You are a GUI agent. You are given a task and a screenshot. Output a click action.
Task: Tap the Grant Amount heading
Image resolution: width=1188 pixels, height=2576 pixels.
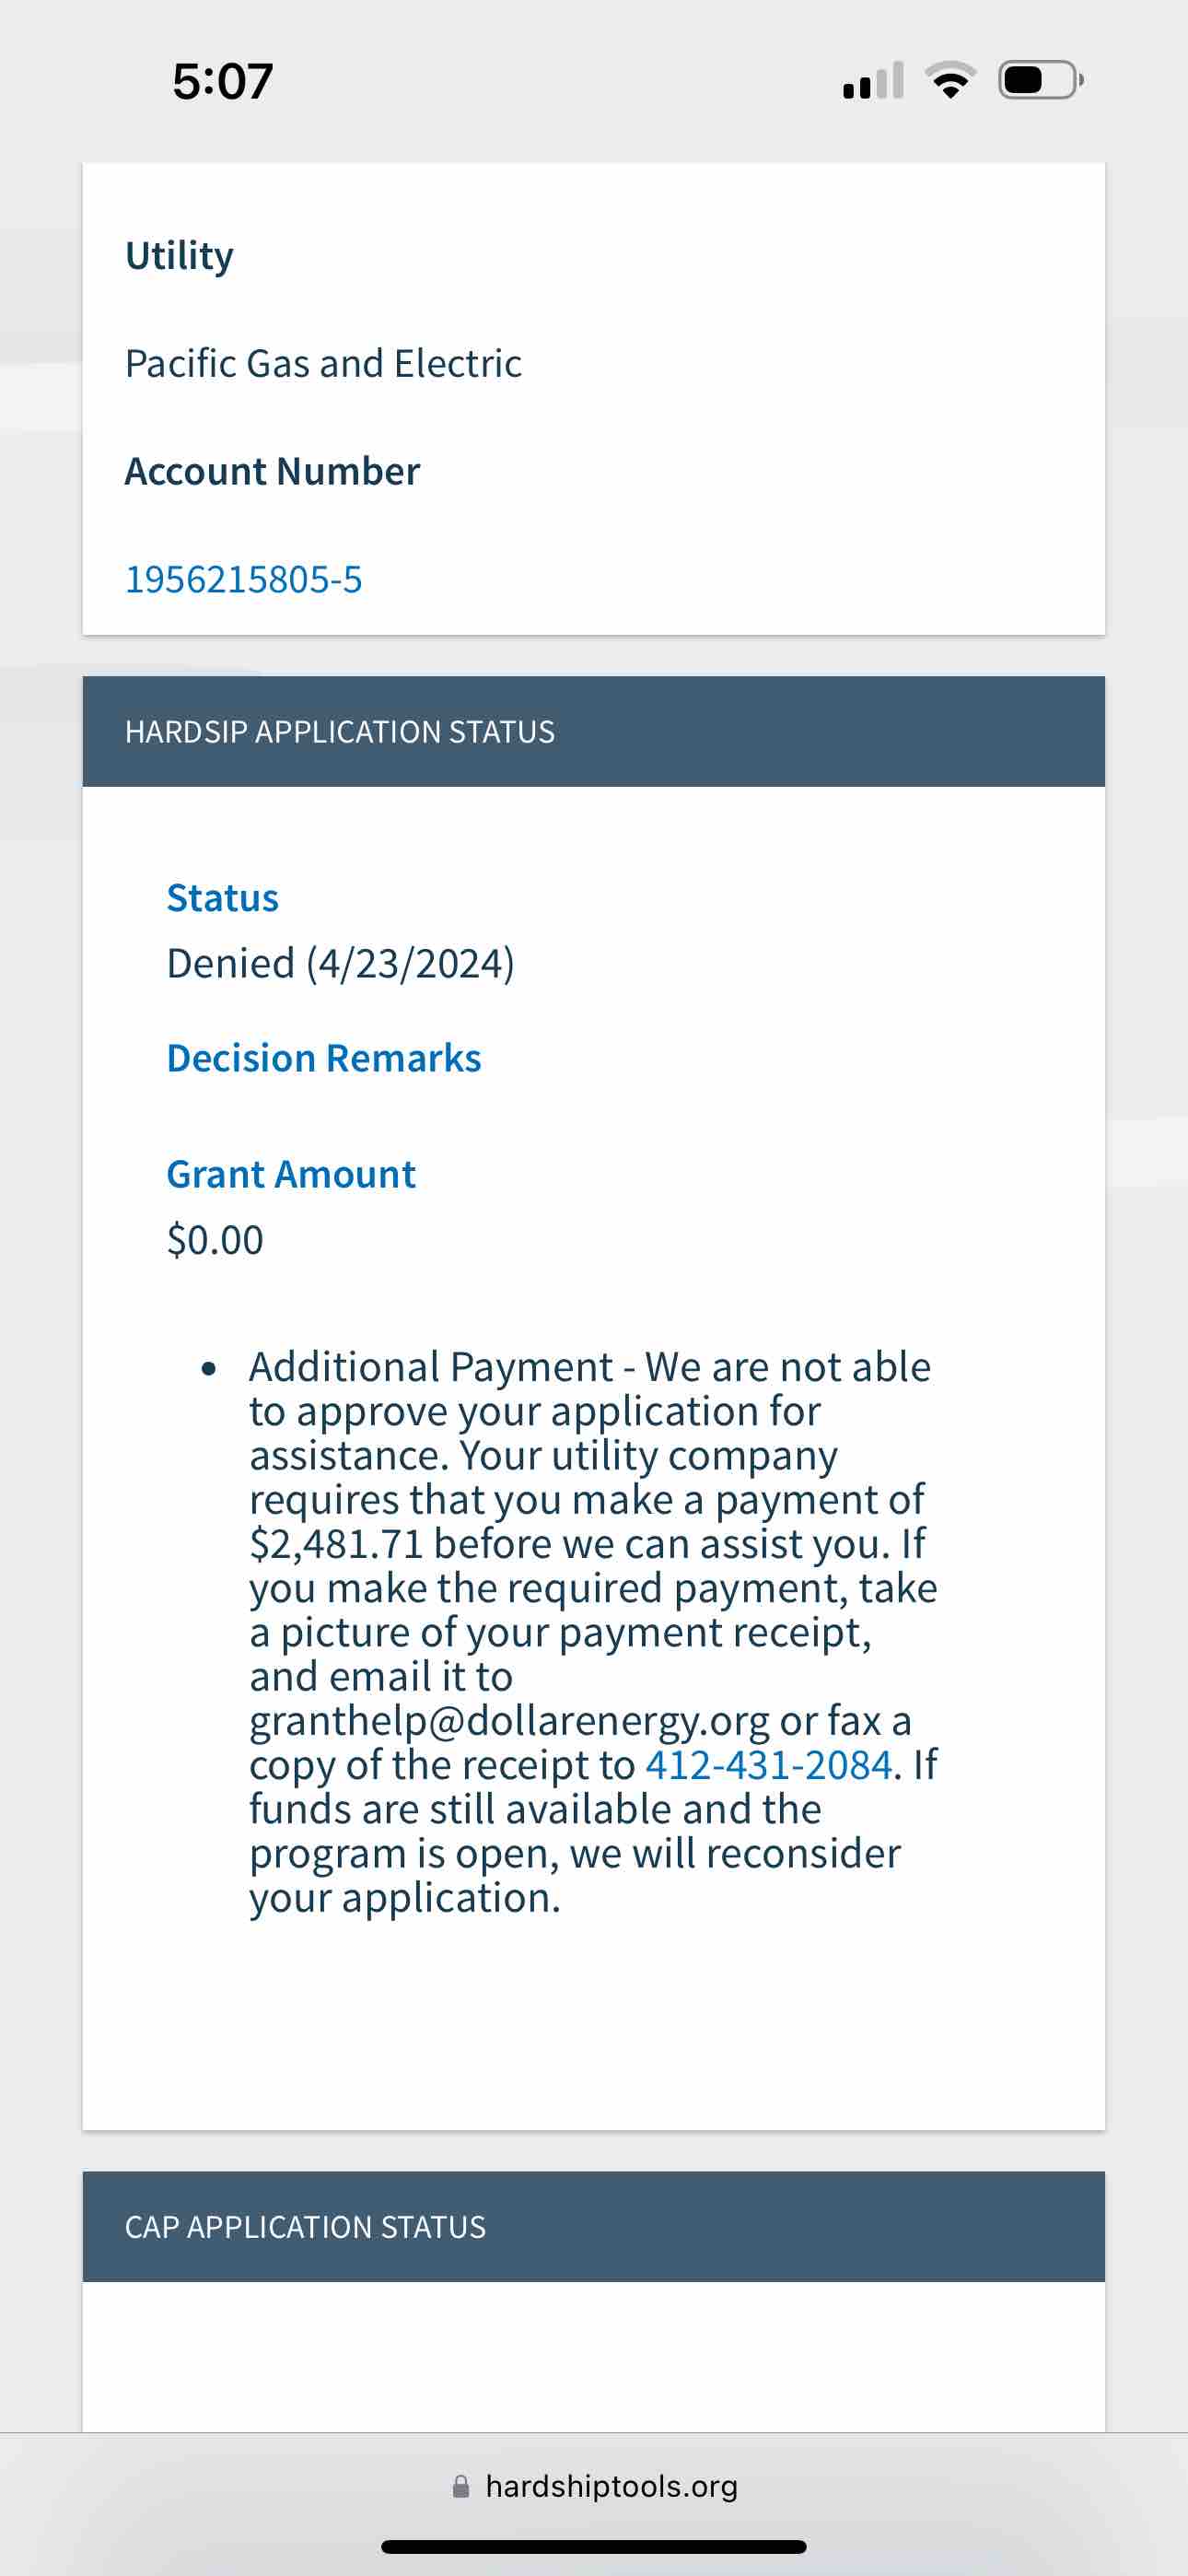pos(290,1174)
